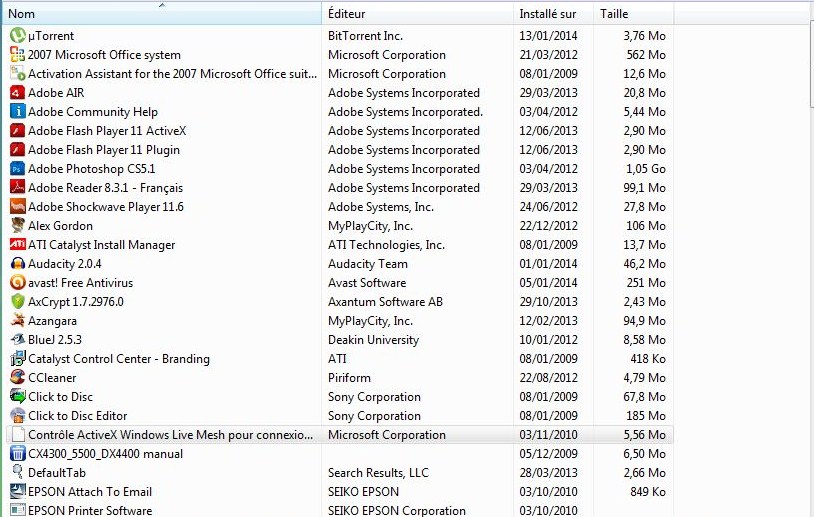Select the ATI Catalyst Install Manager icon
Image resolution: width=814 pixels, height=517 pixels.
[18, 244]
